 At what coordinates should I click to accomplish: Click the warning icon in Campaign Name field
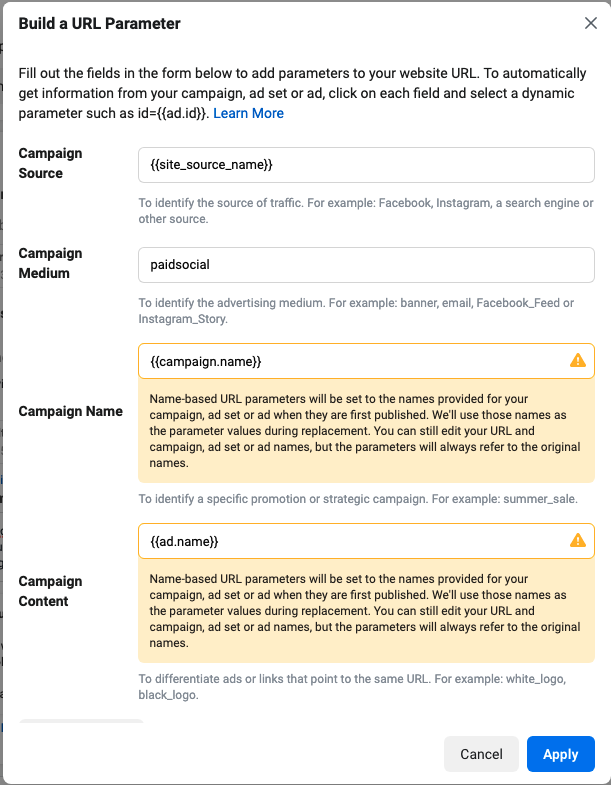pos(577,361)
